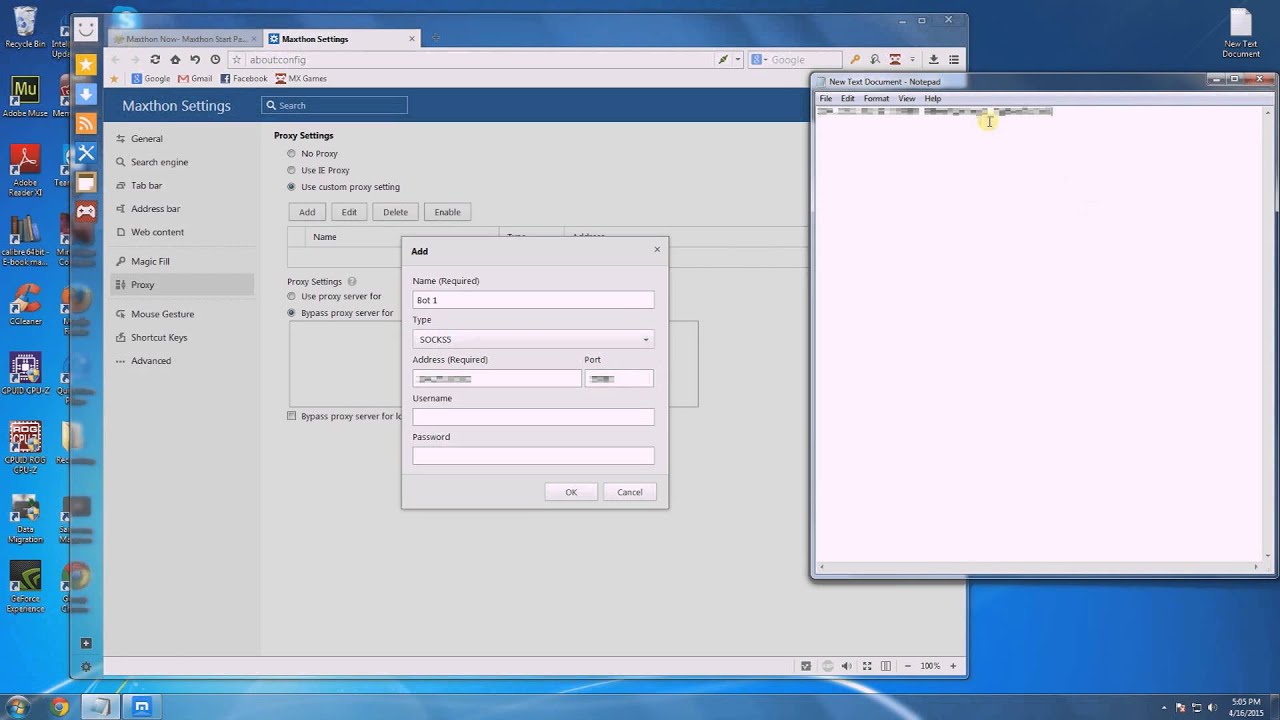Choose Use proxy server for option
Image resolution: width=1280 pixels, height=720 pixels.
point(292,296)
